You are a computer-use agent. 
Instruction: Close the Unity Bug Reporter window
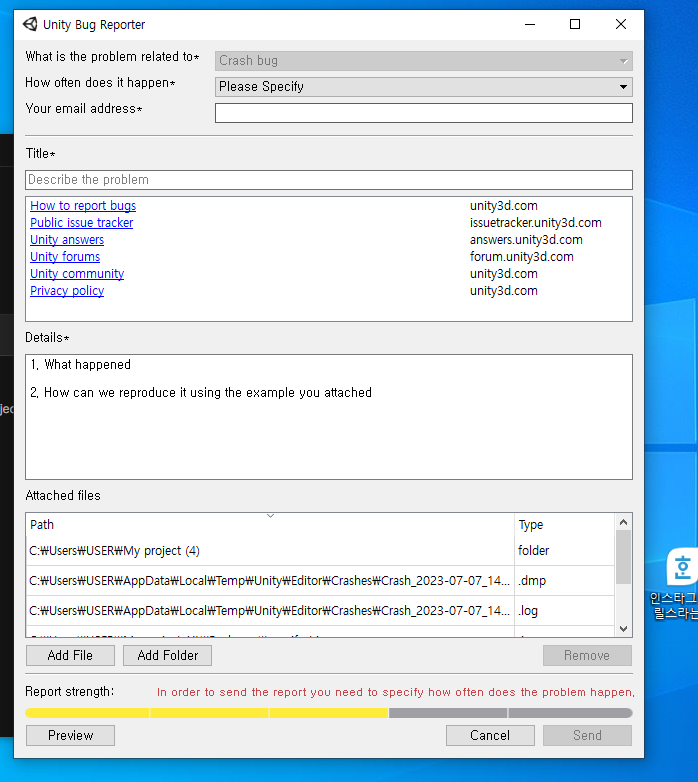(x=621, y=24)
